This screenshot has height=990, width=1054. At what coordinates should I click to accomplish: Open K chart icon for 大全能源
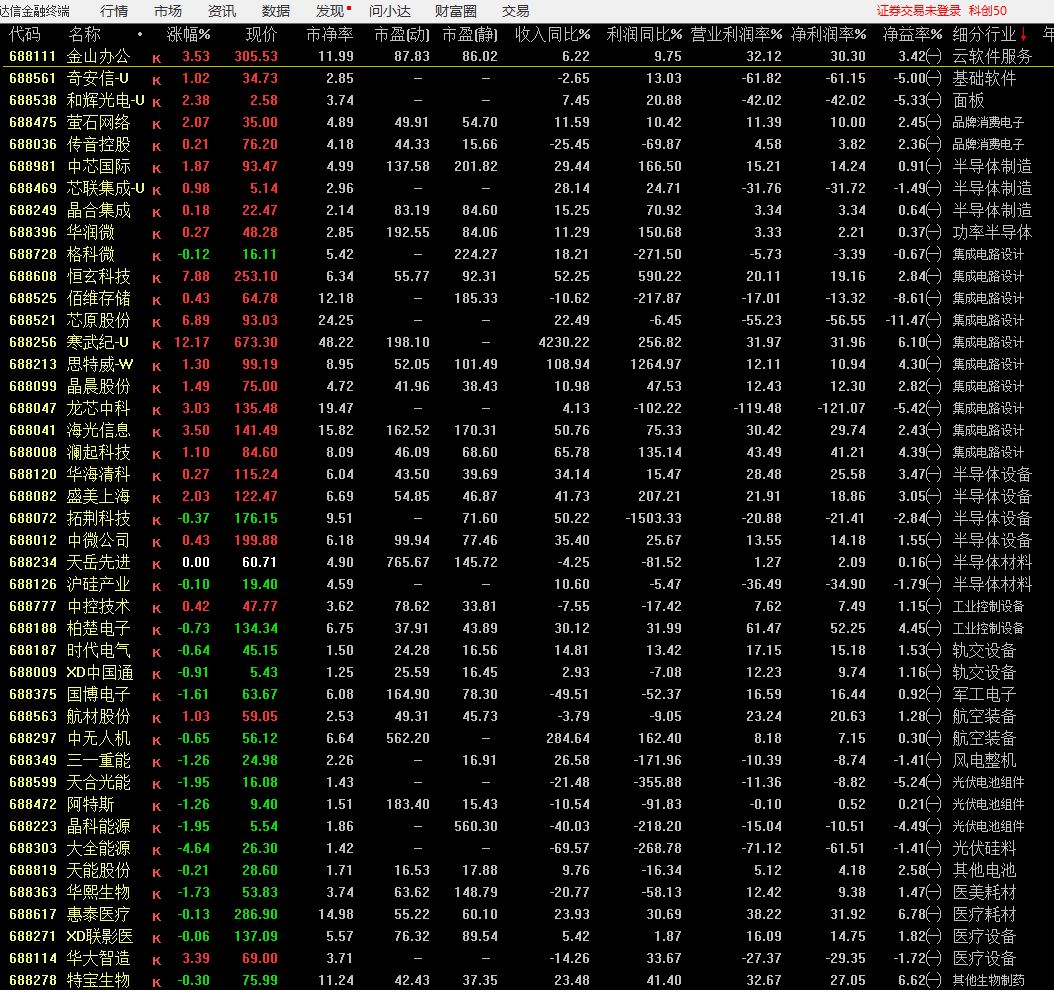pyautogui.click(x=157, y=851)
